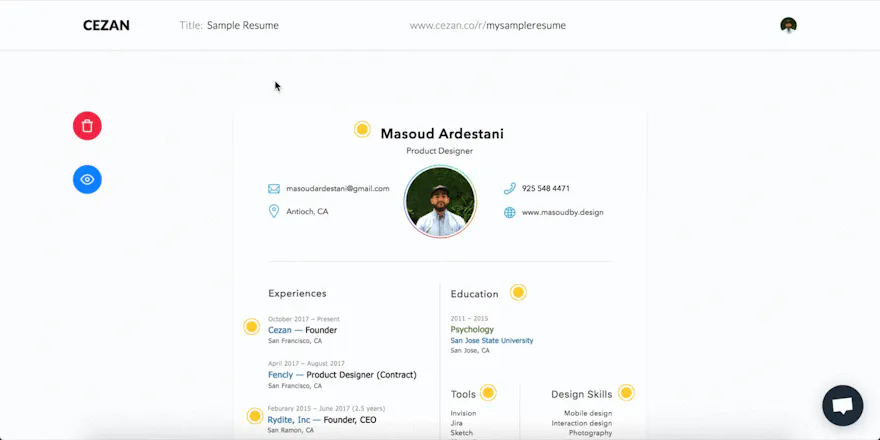Click yellow dot beside Cezan Founder entry
Image resolution: width=880 pixels, height=440 pixels.
[251, 327]
